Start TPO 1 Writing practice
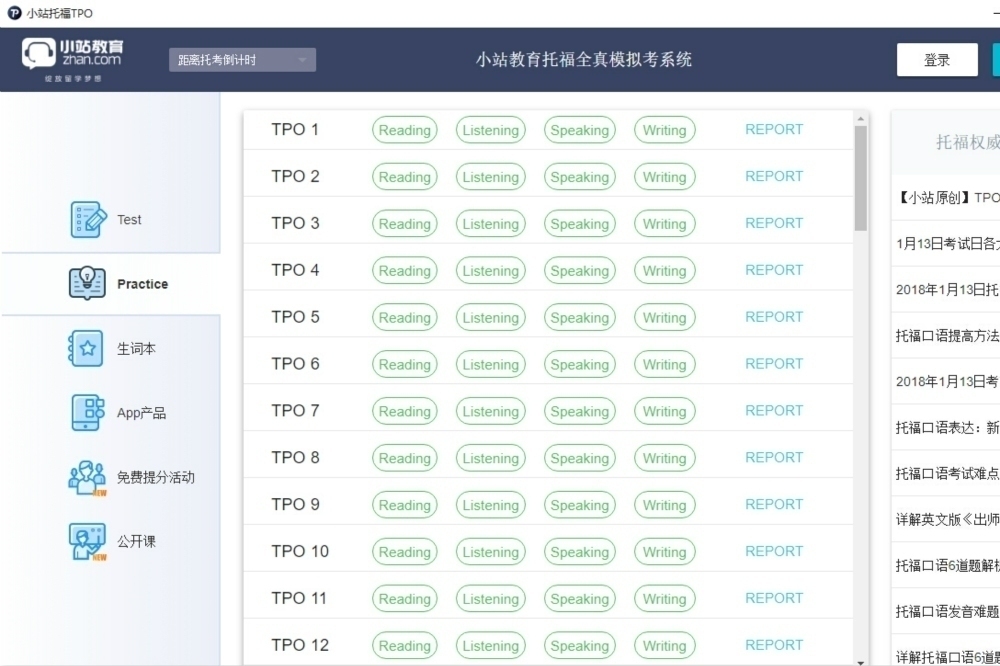 (x=665, y=130)
